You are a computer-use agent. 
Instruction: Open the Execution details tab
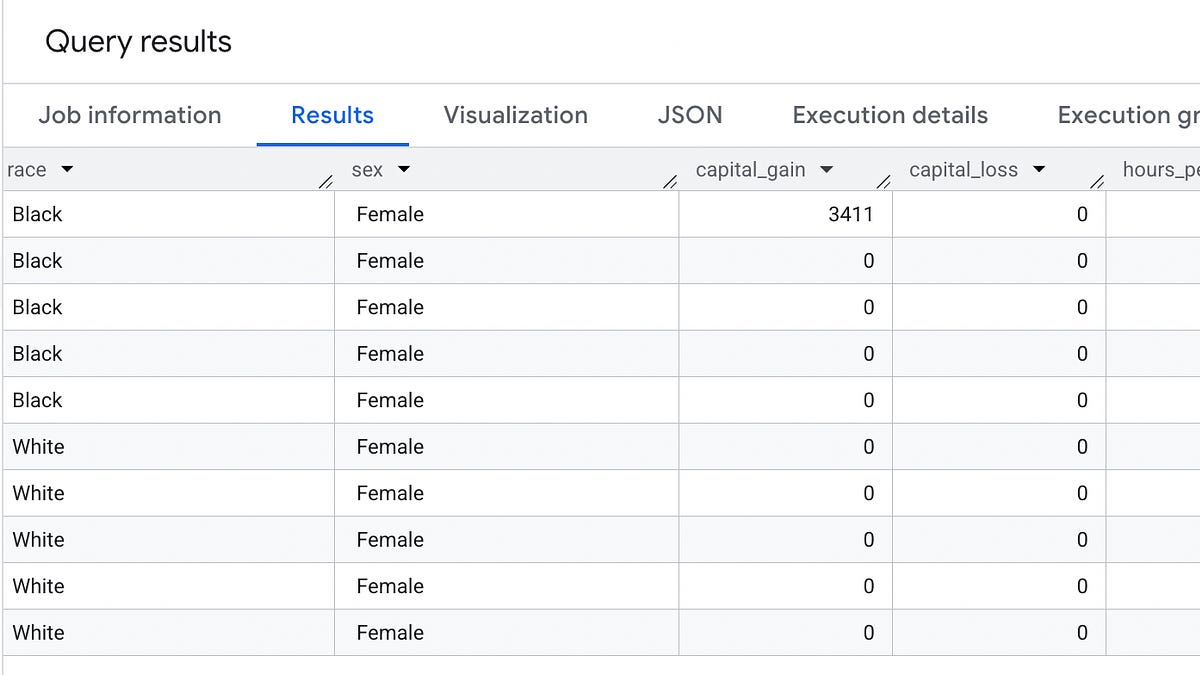(x=888, y=115)
